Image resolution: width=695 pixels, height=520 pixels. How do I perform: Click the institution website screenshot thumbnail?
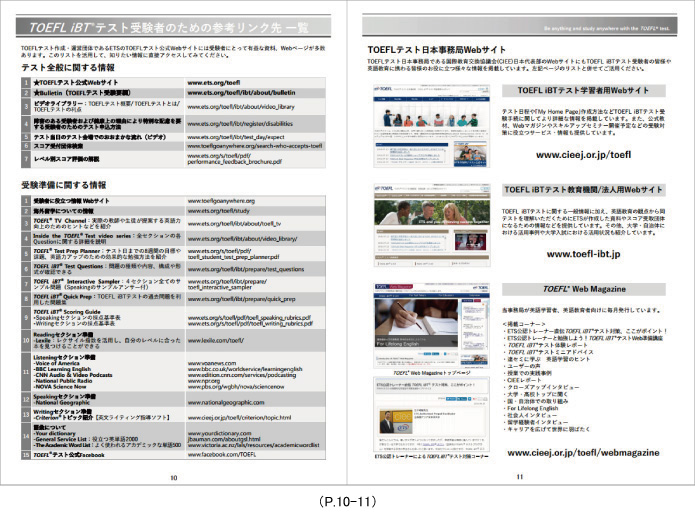click(x=432, y=225)
